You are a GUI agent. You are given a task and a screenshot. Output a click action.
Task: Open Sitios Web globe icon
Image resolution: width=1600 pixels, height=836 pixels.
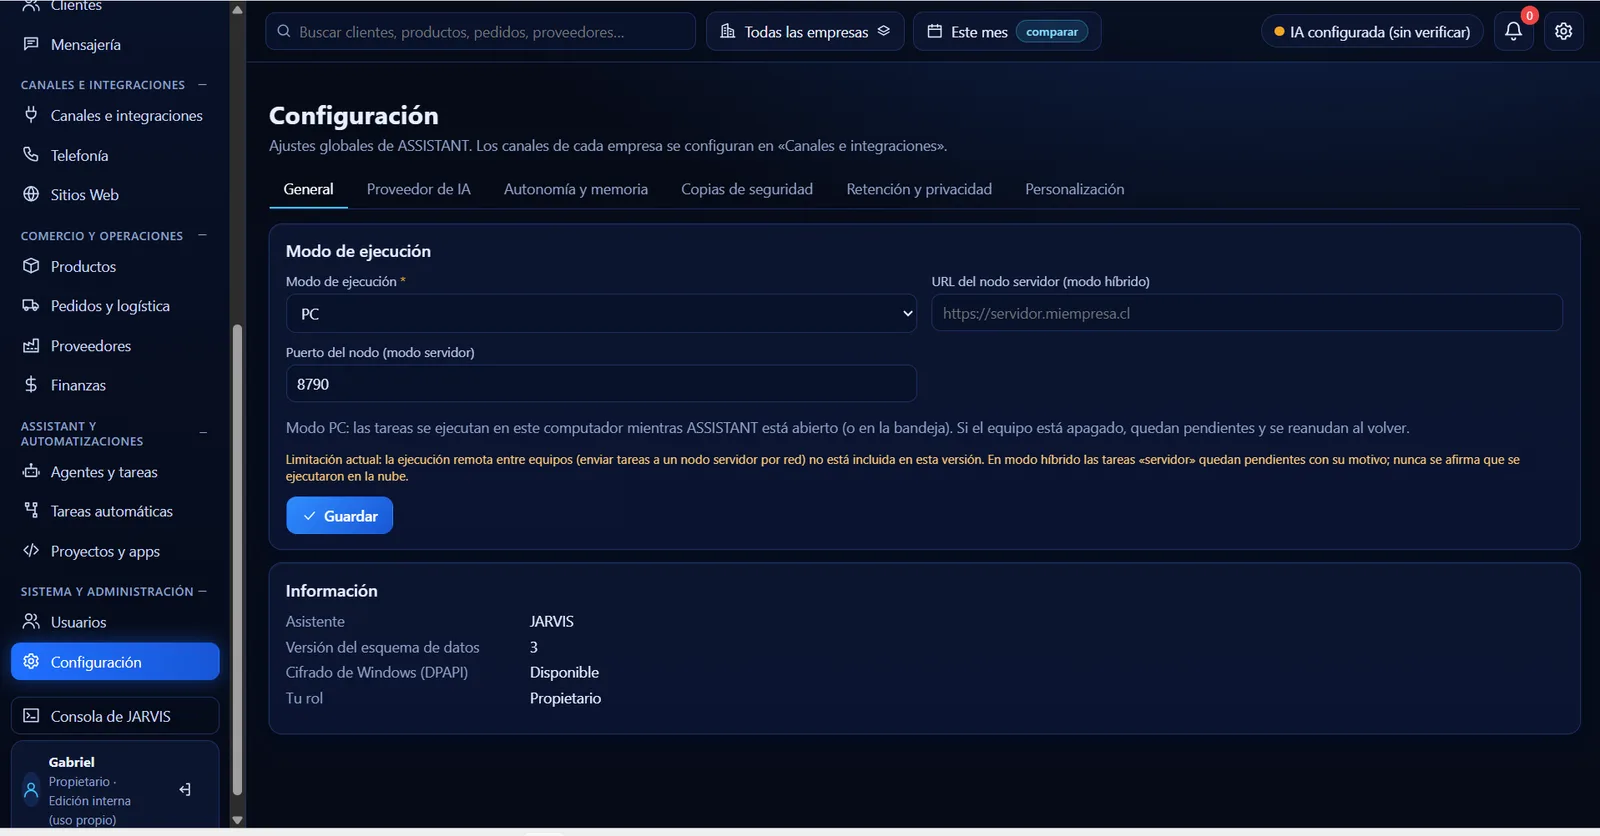click(x=31, y=194)
